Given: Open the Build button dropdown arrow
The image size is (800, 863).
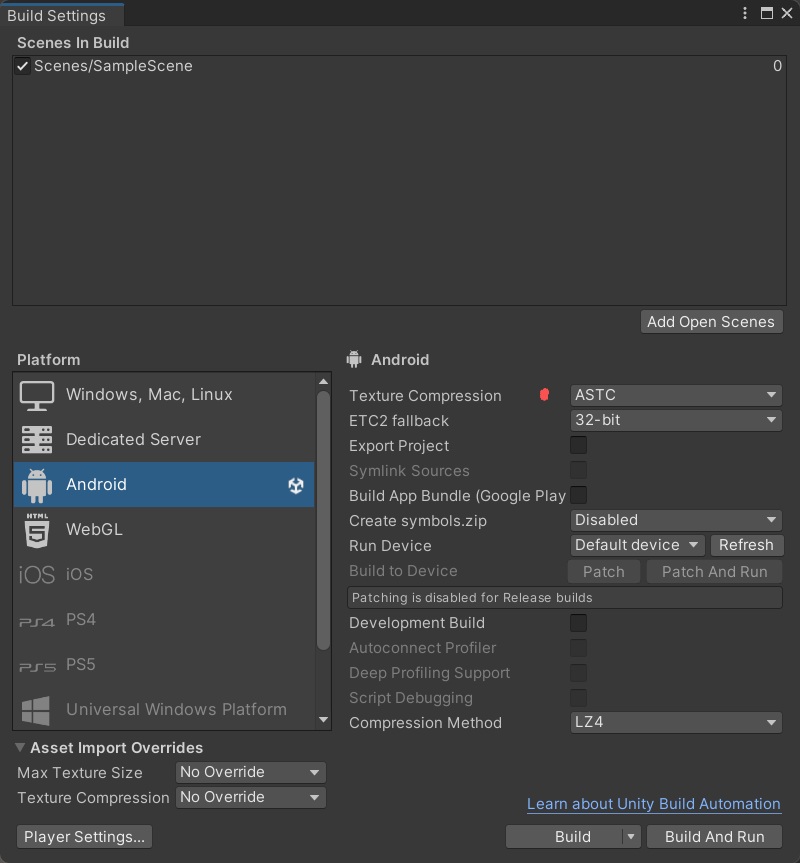Looking at the screenshot, I should point(631,837).
